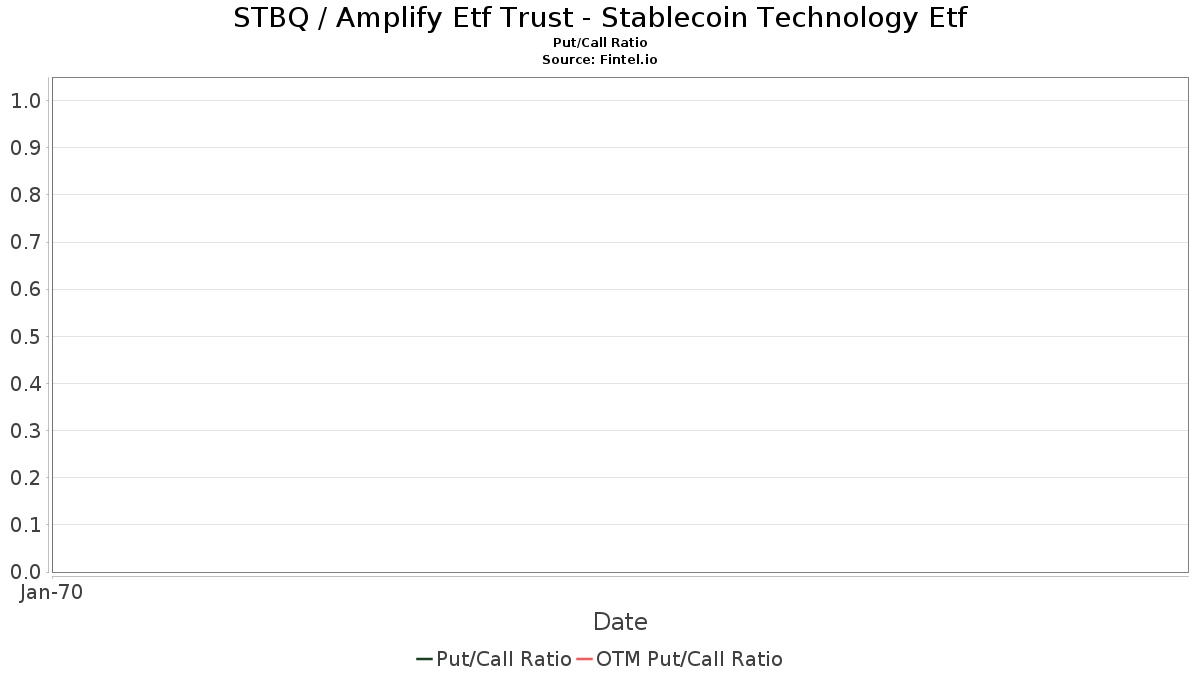Screen dimensions: 1200x675
Task: Open the Source: Fintel.io link
Action: click(x=600, y=59)
